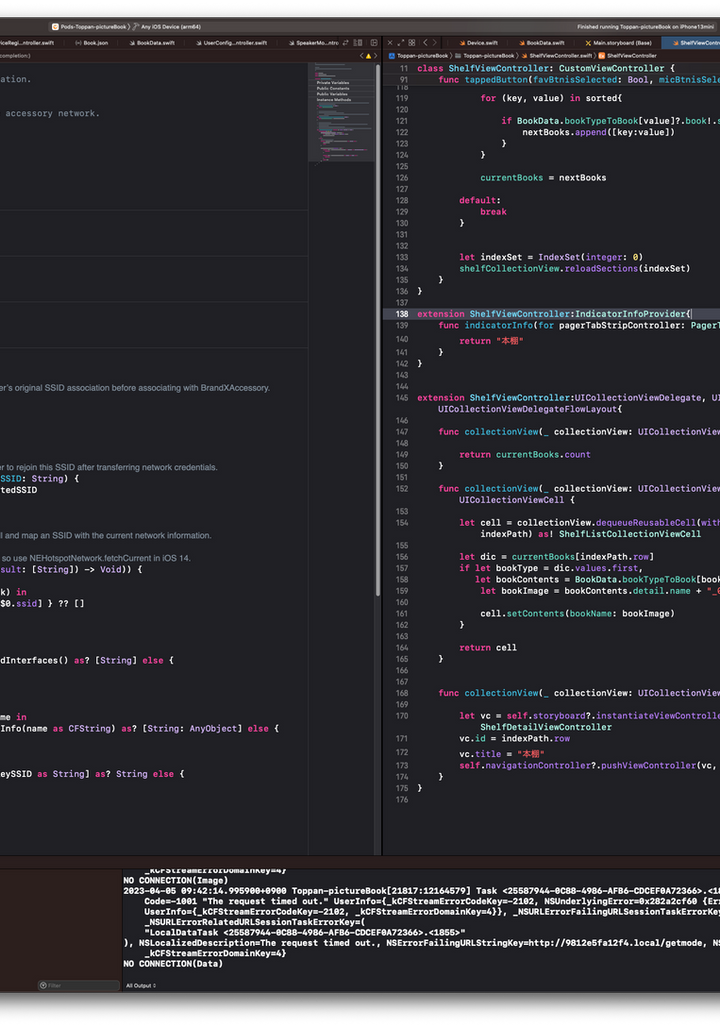
Task: Toggle the editor options layout icon in left editor
Action: coord(358,43)
